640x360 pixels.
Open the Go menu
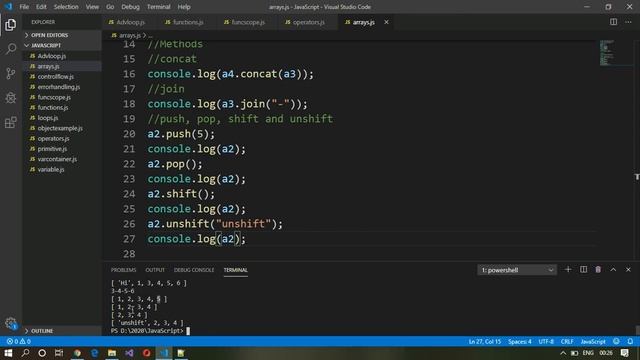pos(110,7)
